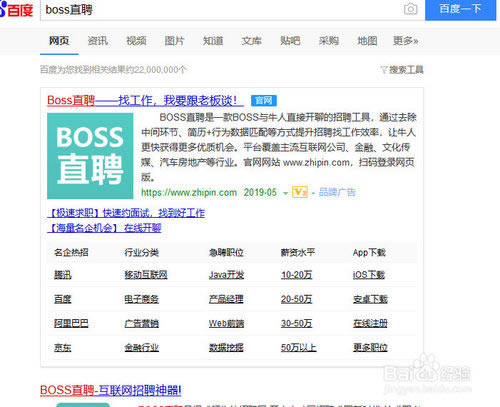500x407 pixels.
Task: Click the camera image search icon
Action: point(410,9)
